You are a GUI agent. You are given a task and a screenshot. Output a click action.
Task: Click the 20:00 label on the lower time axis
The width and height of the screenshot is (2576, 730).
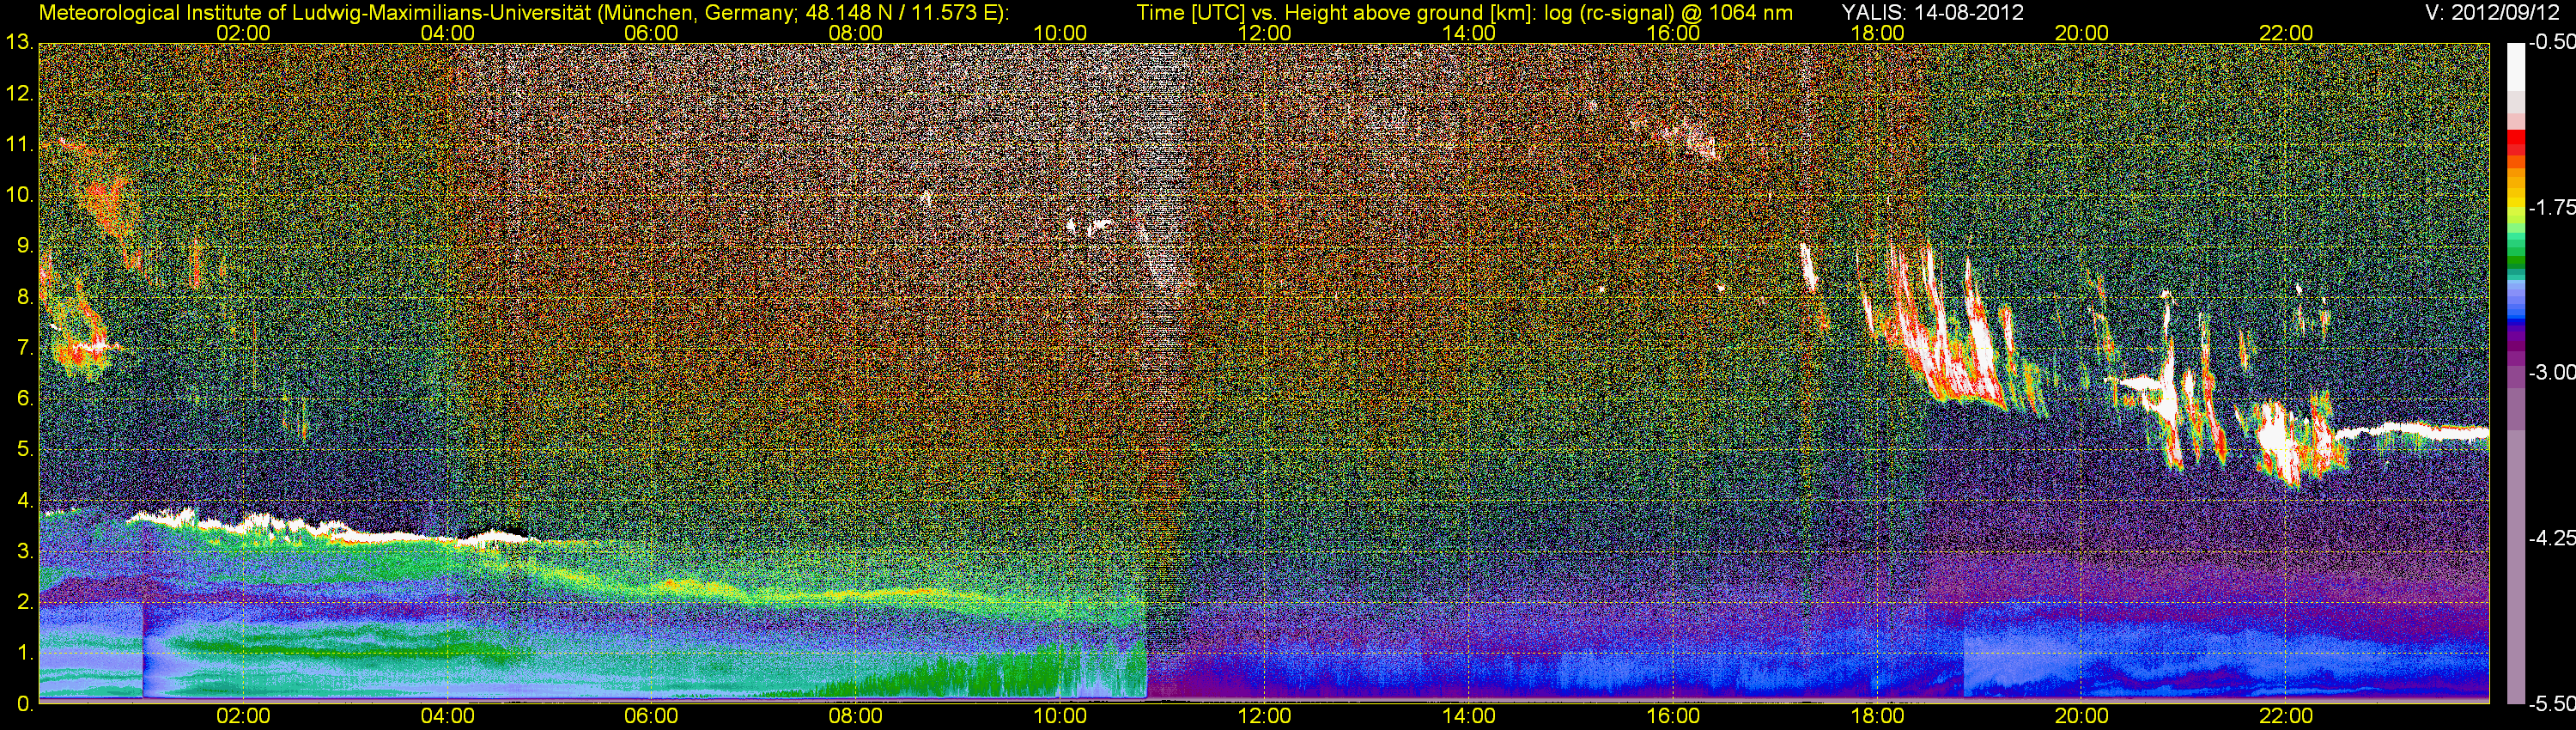[2081, 716]
